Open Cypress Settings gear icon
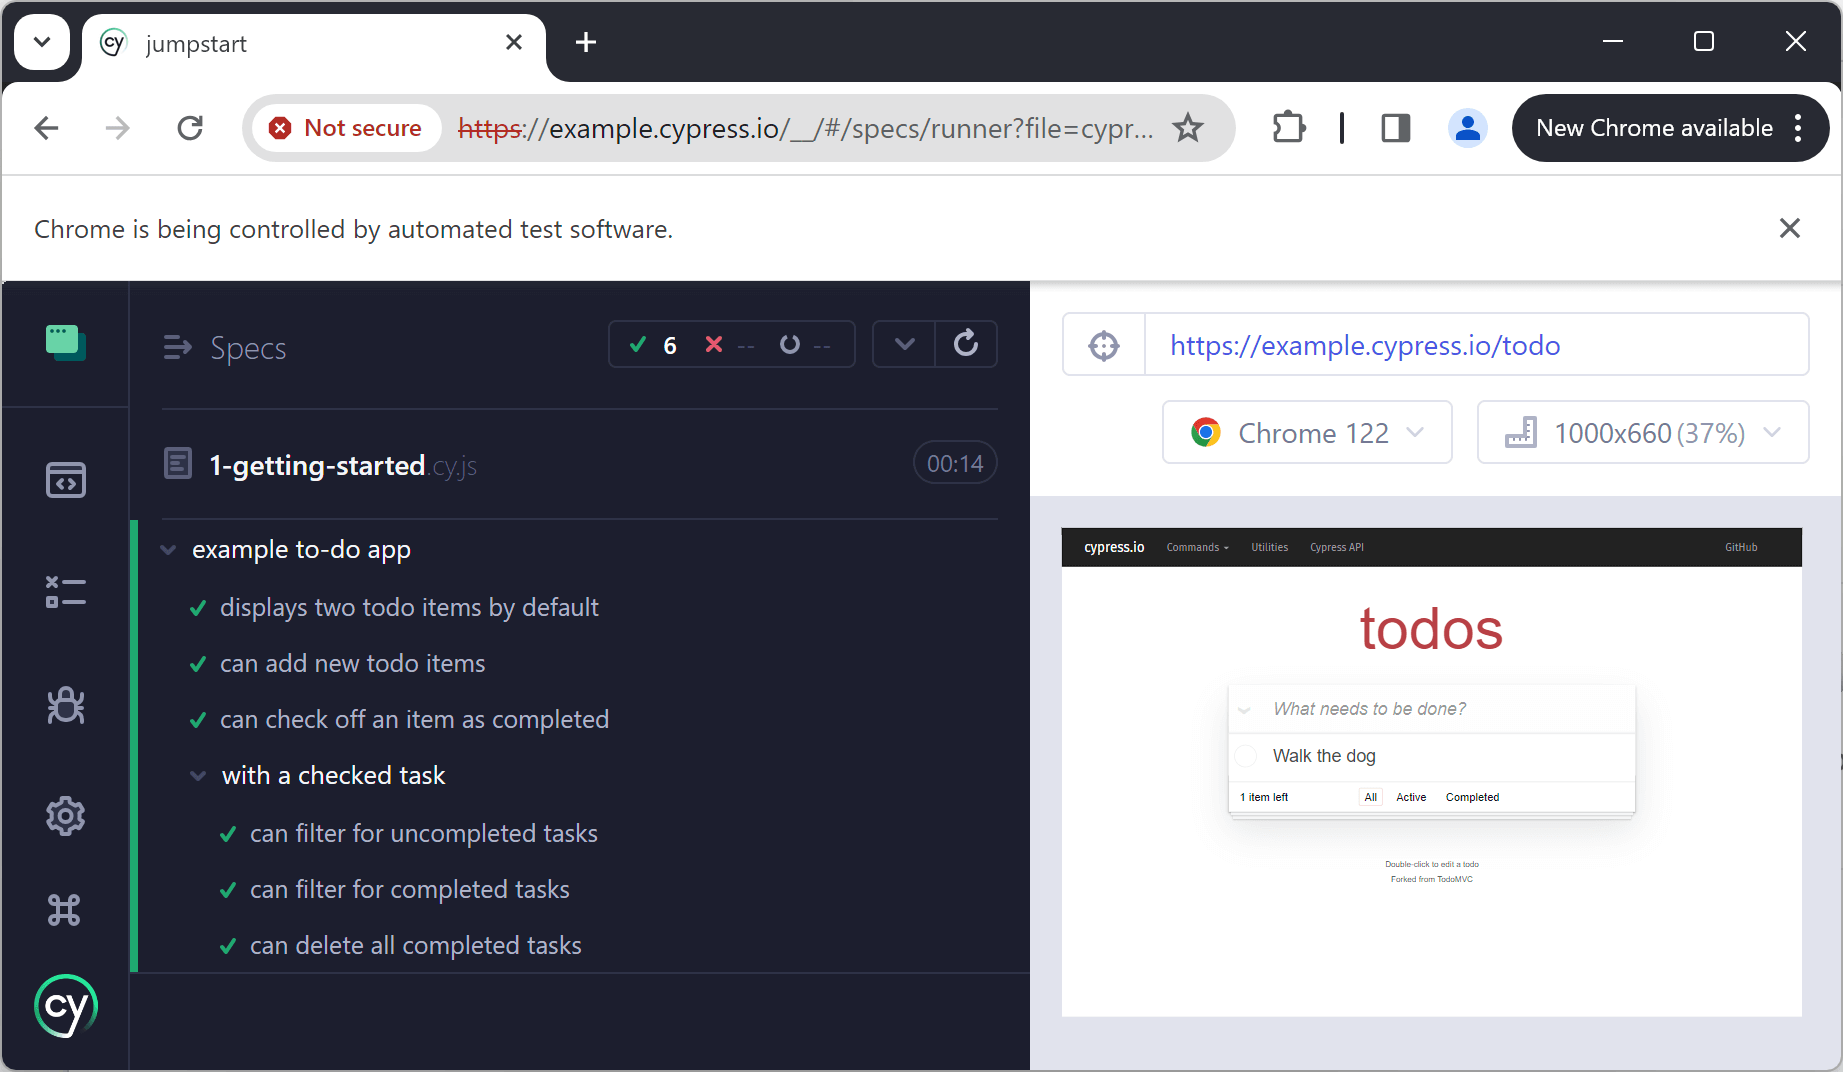The image size is (1843, 1072). click(66, 816)
